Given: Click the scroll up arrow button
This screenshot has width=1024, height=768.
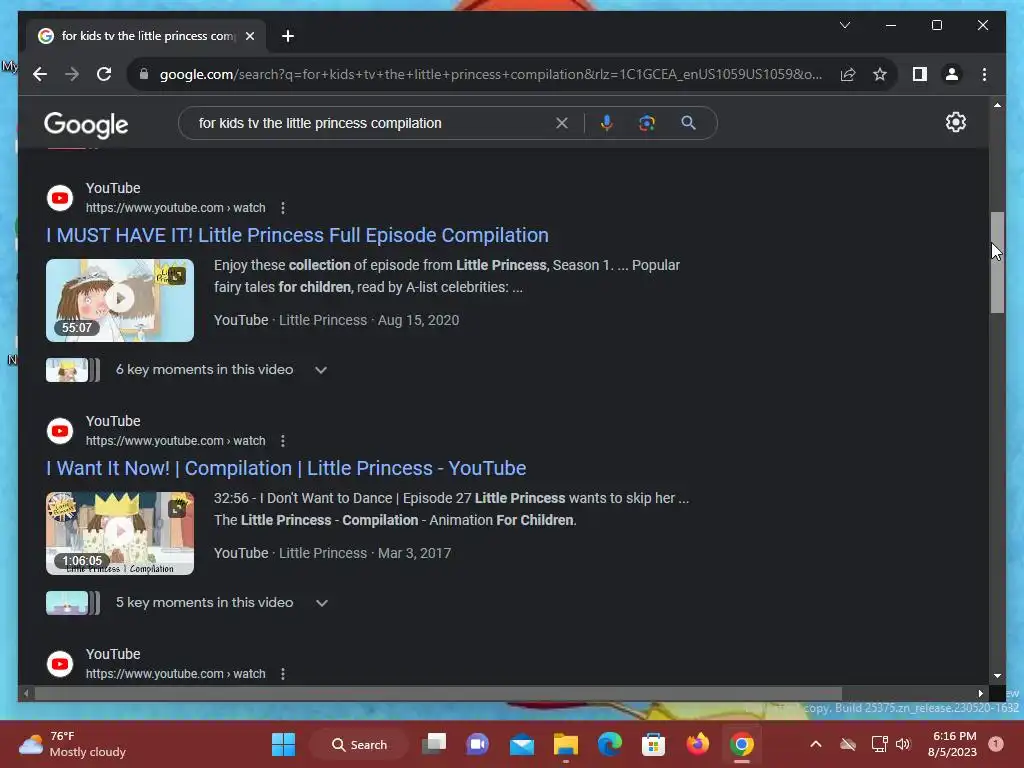Looking at the screenshot, I should click(x=997, y=104).
